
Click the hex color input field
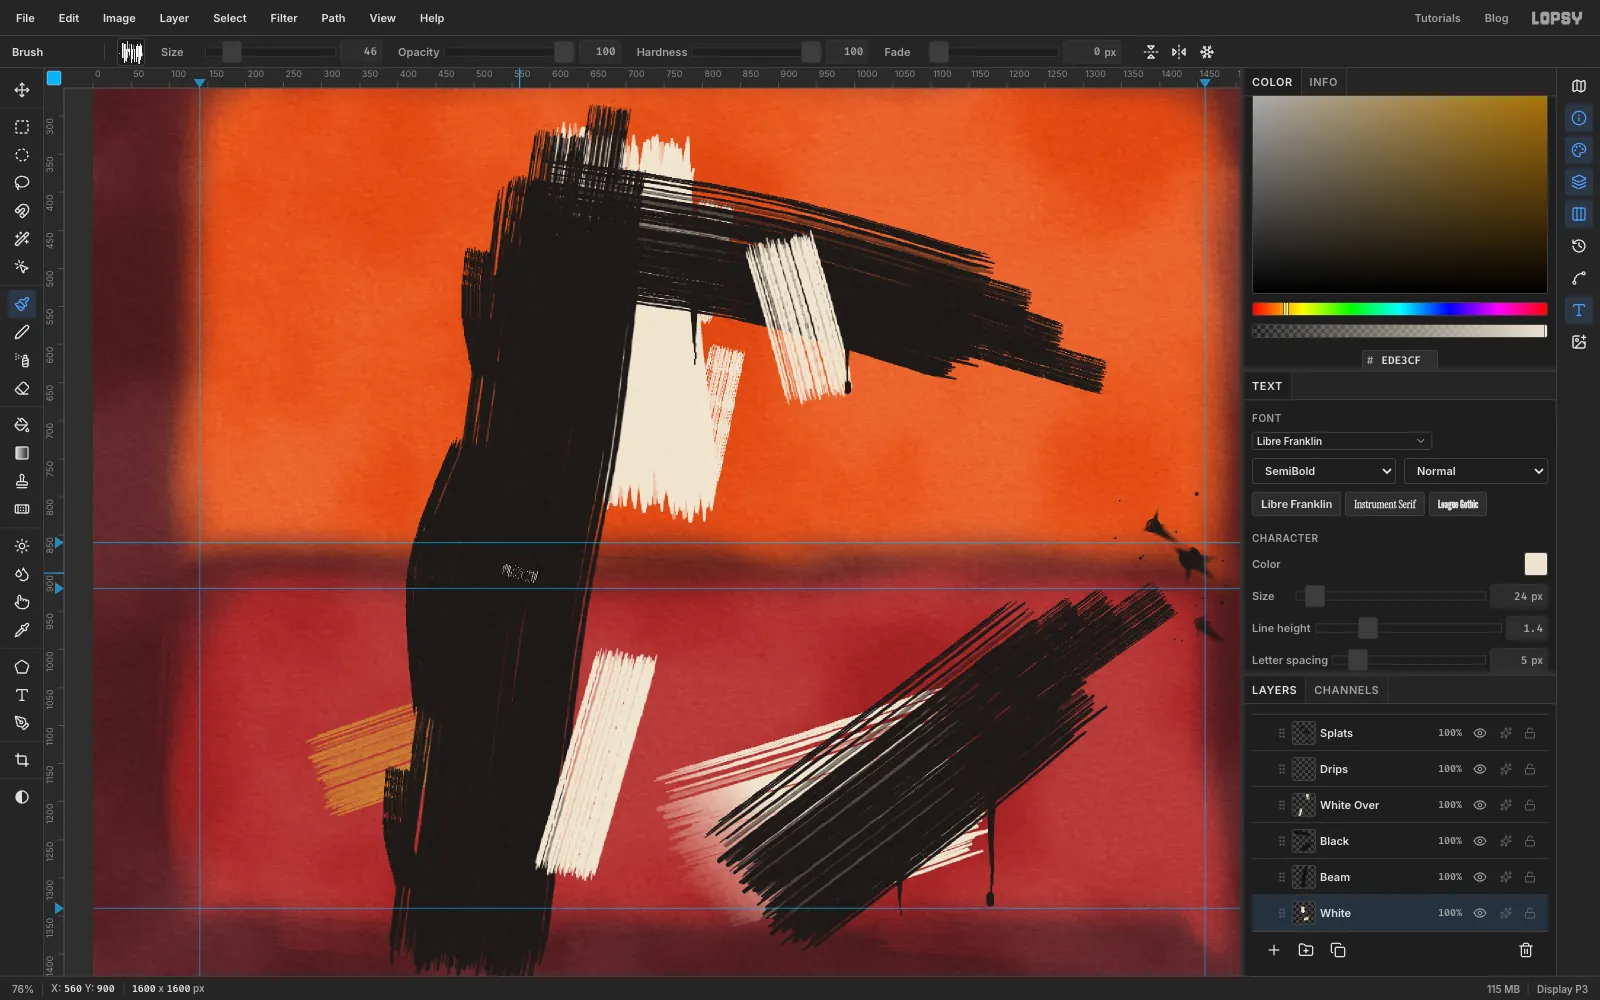point(1400,360)
